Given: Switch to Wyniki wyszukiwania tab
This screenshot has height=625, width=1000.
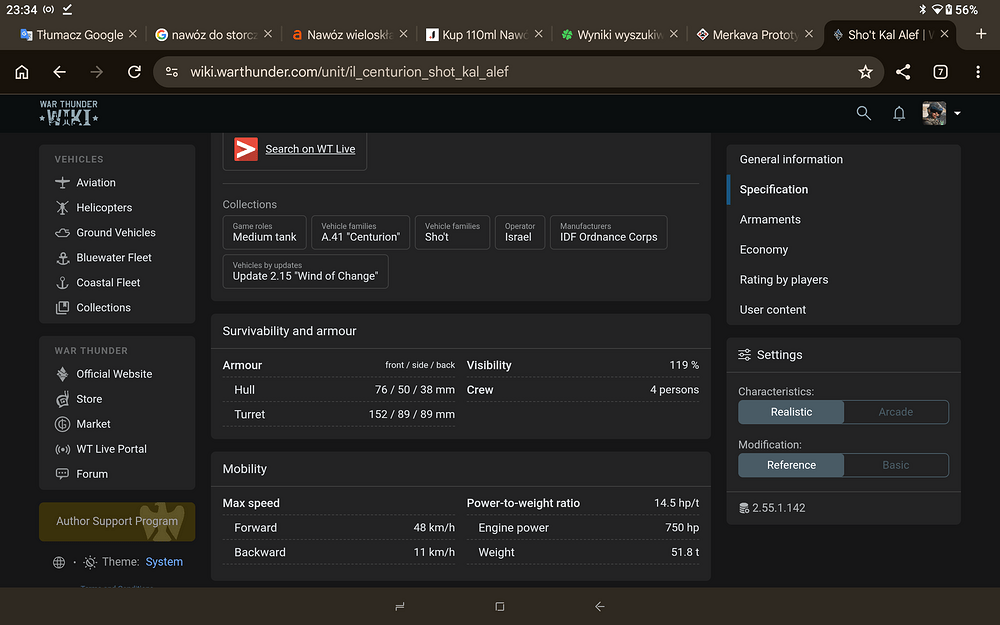Looking at the screenshot, I should click(612, 34).
